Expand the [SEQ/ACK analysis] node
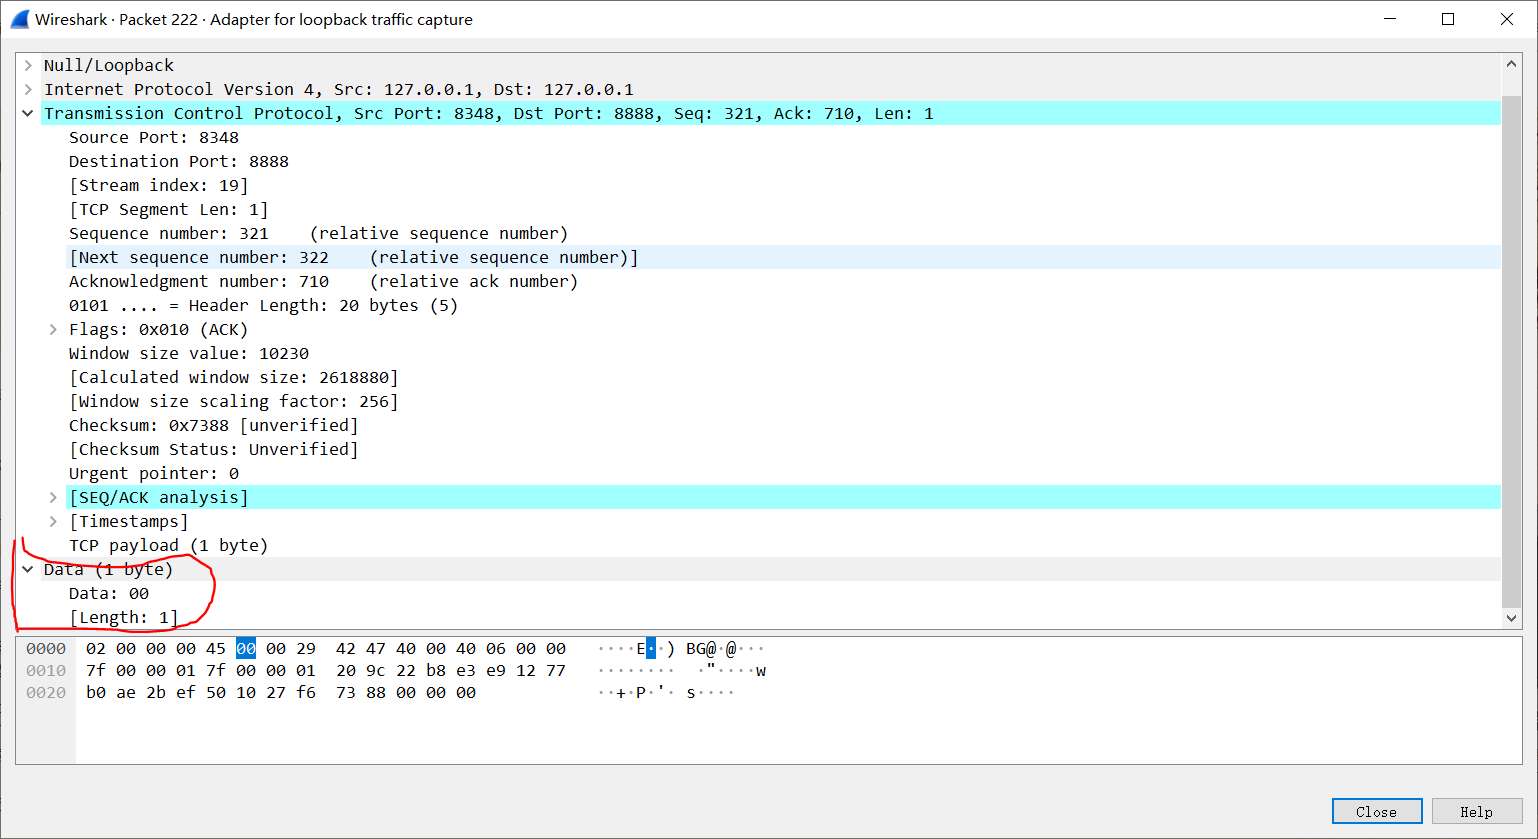 click(53, 497)
